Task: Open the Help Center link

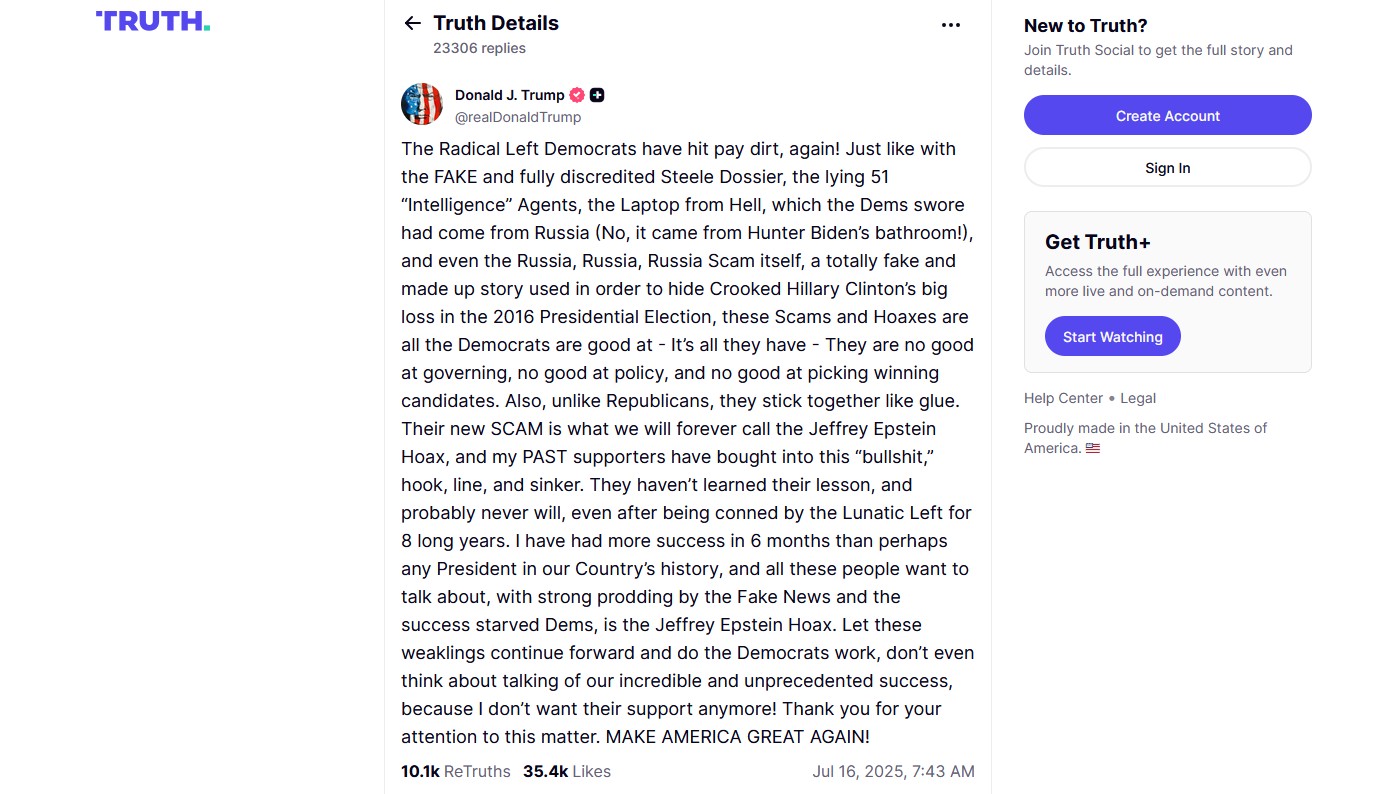Action: pyautogui.click(x=1063, y=398)
